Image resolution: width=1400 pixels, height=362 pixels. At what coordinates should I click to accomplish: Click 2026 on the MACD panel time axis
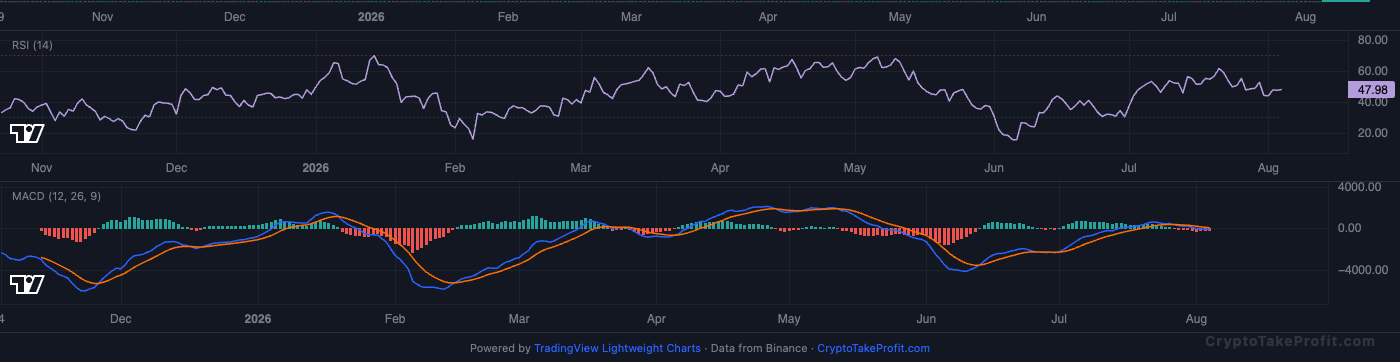(258, 319)
